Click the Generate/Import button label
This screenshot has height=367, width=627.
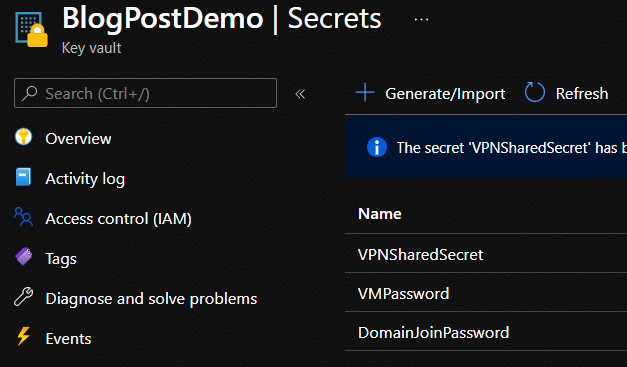pos(445,94)
